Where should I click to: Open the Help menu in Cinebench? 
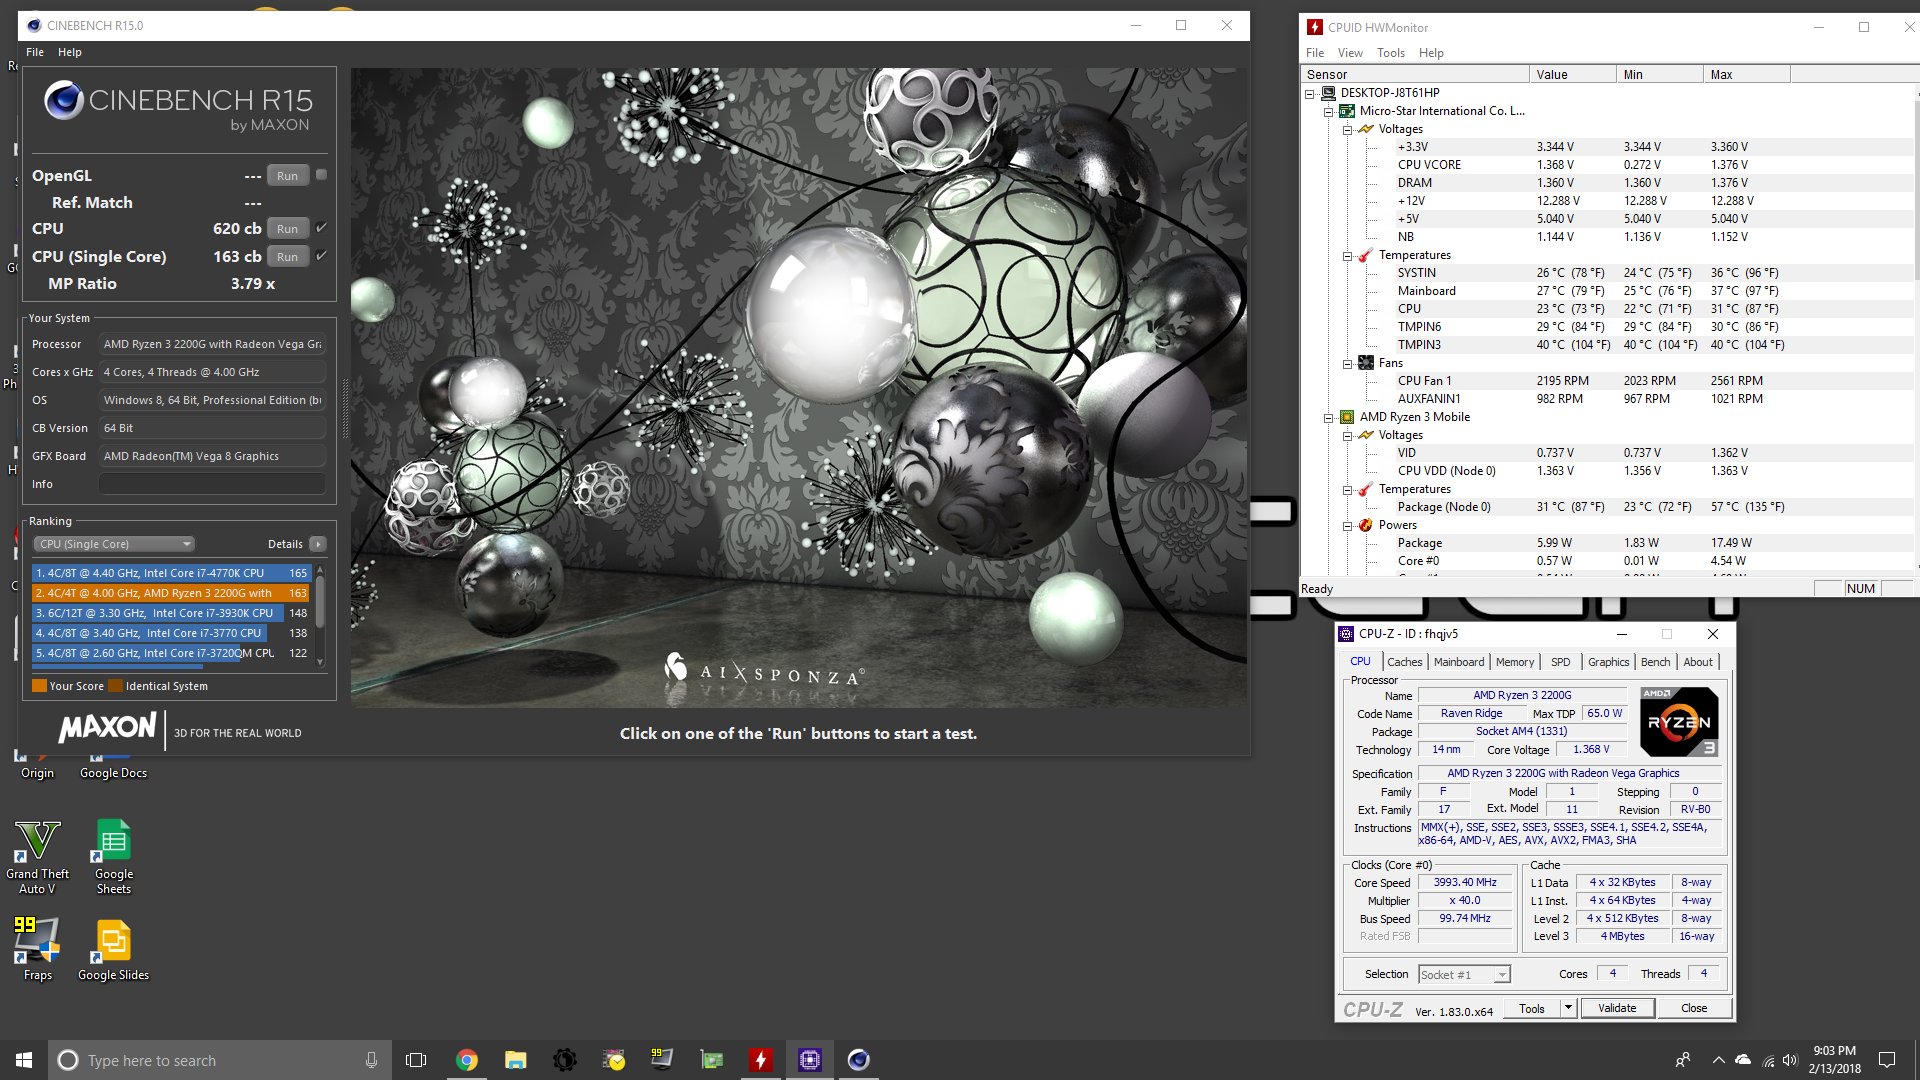70,52
